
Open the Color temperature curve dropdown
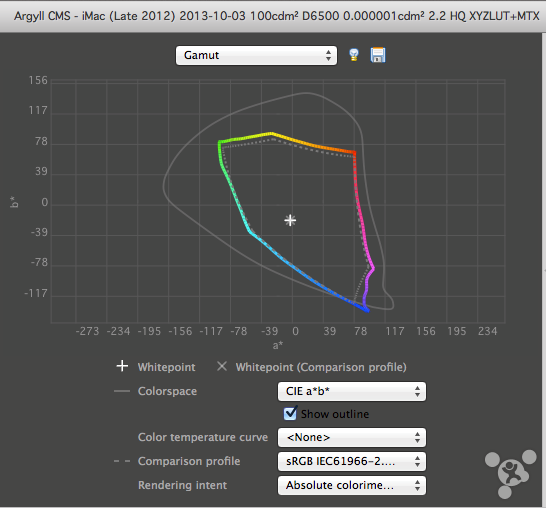(x=352, y=437)
